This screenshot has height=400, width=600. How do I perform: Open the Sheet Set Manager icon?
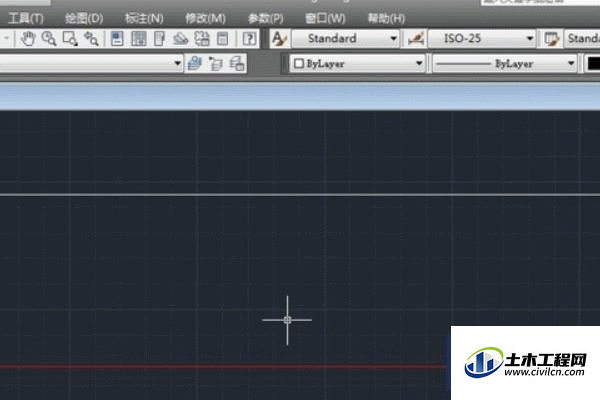[x=181, y=39]
